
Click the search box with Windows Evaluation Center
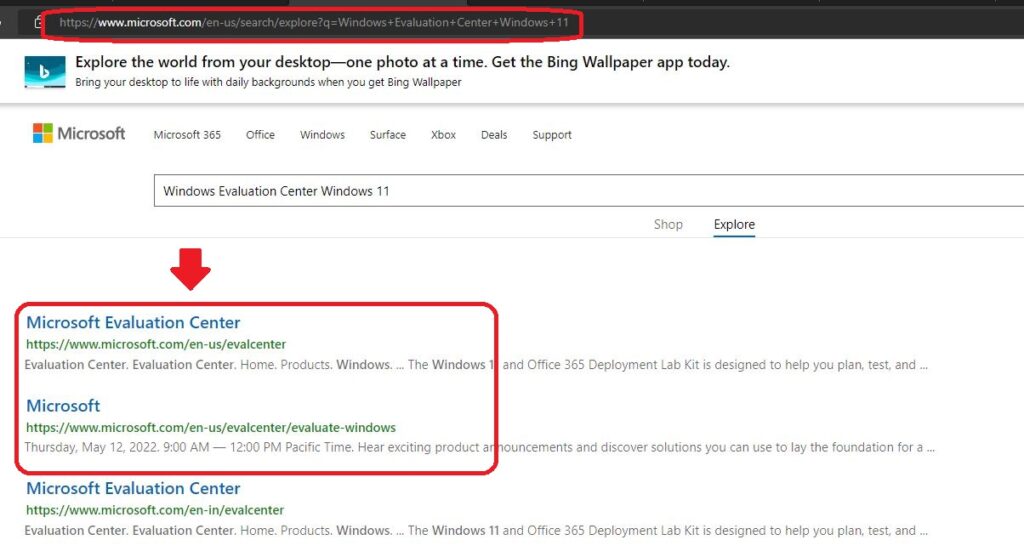[588, 191]
